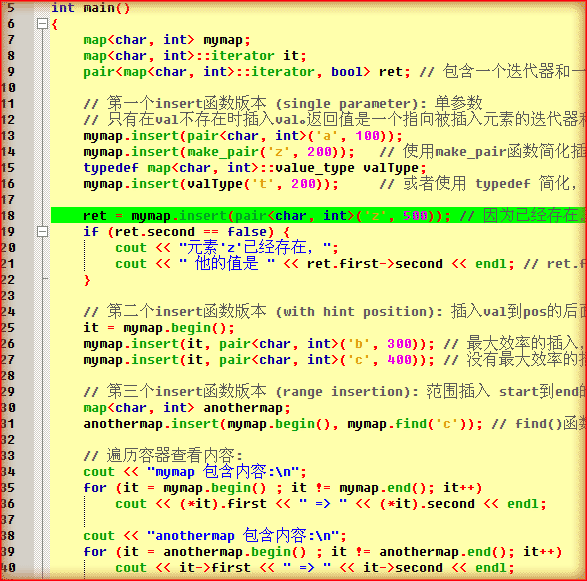Click 'bool> ret;' in the pair declaration
The height and width of the screenshot is (581, 587).
(x=371, y=72)
